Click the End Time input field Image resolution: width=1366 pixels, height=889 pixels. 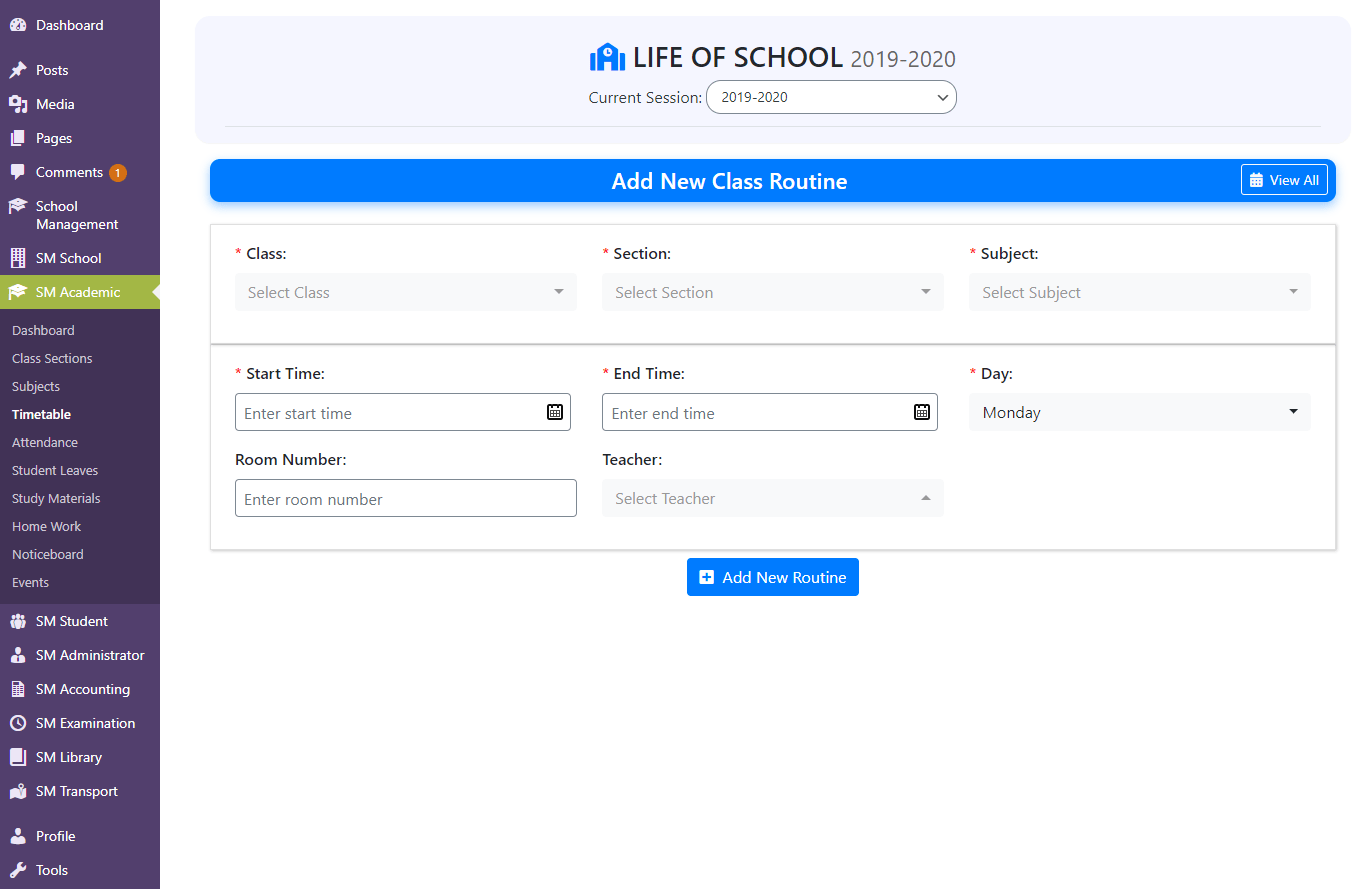click(x=770, y=412)
